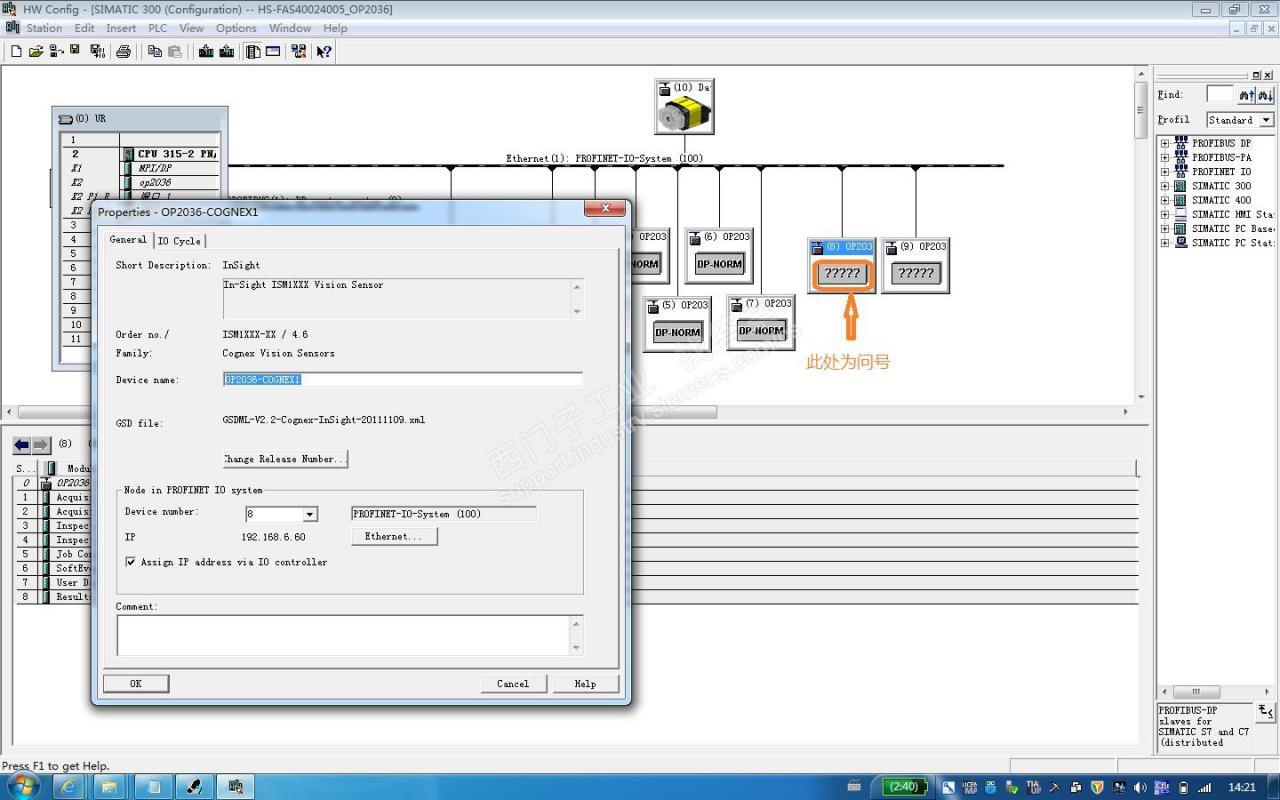This screenshot has height=800, width=1280.
Task: Open the Options menu
Action: pos(236,28)
